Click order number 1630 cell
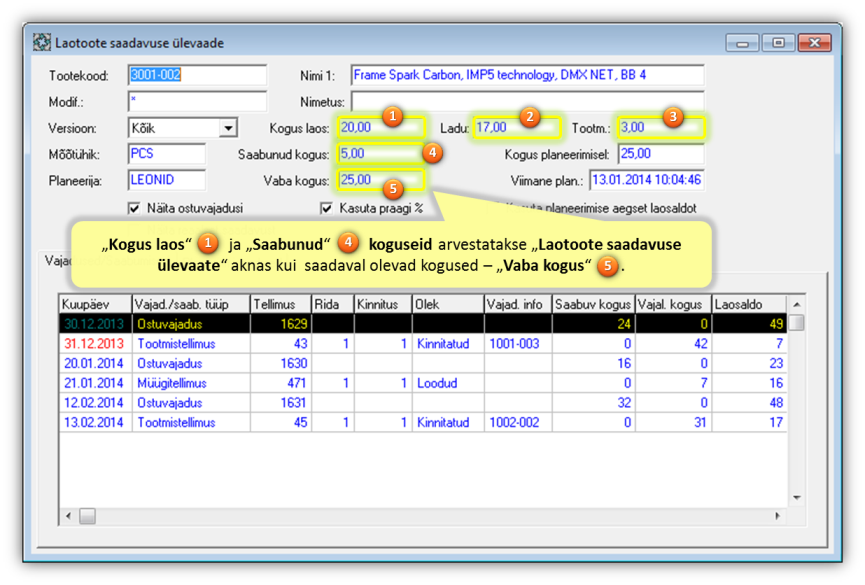This screenshot has width=865, height=585. (x=281, y=363)
